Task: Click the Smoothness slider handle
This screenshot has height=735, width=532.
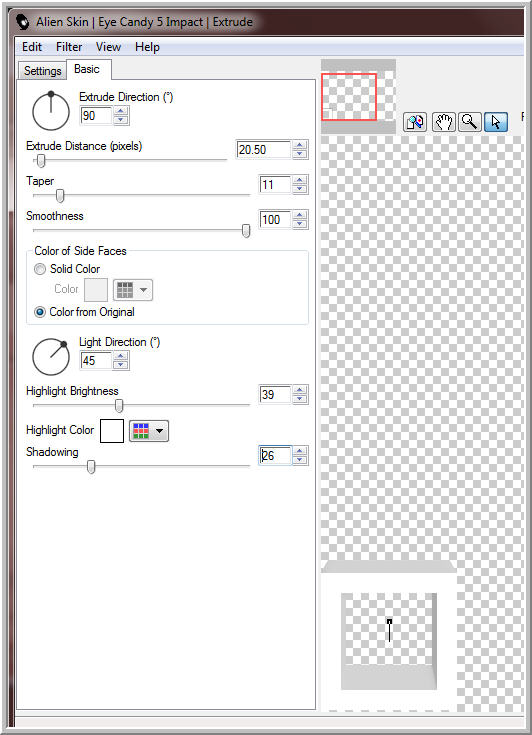Action: (246, 231)
